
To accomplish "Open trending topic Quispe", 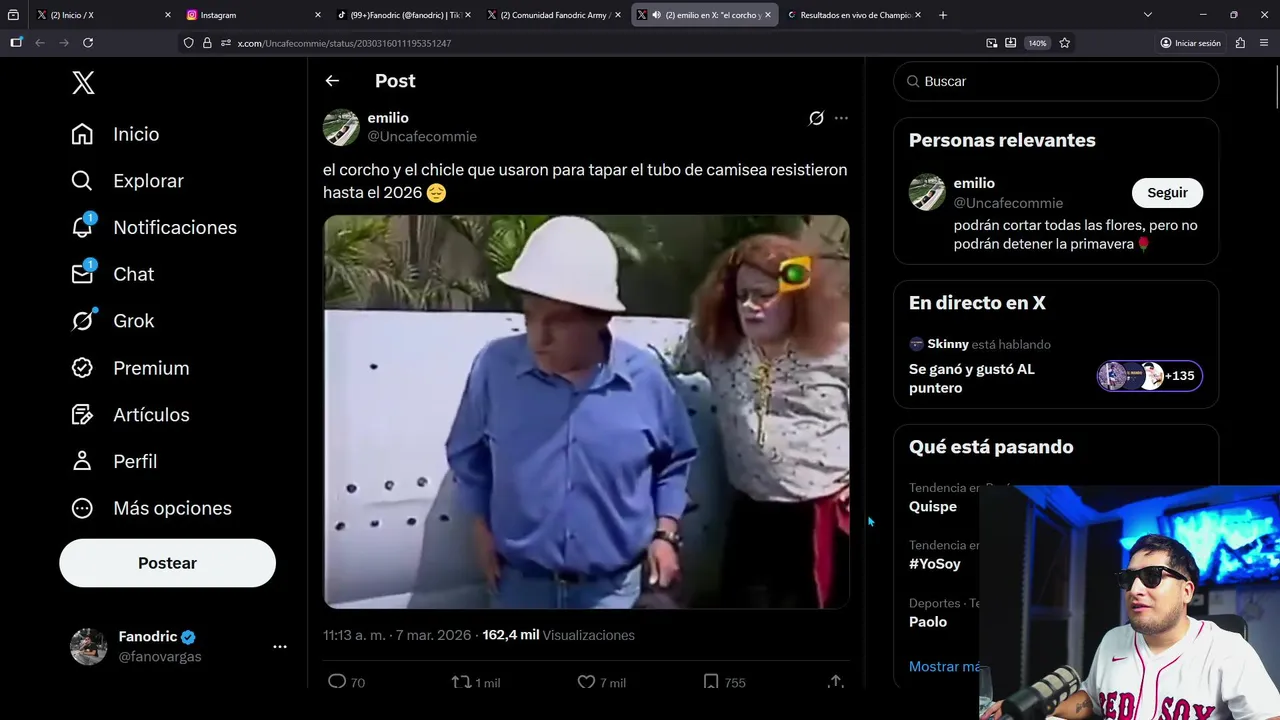I will pos(933,506).
